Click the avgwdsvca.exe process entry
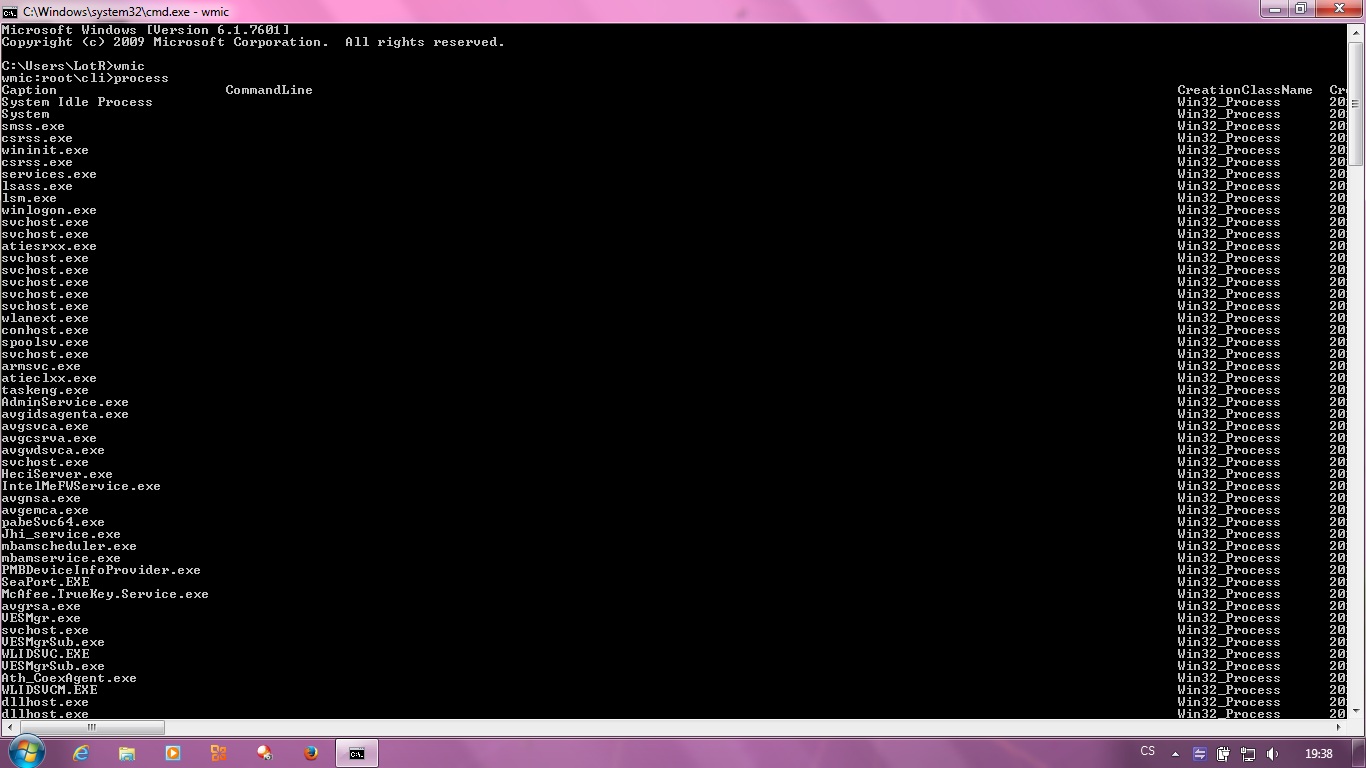 pyautogui.click(x=53, y=450)
